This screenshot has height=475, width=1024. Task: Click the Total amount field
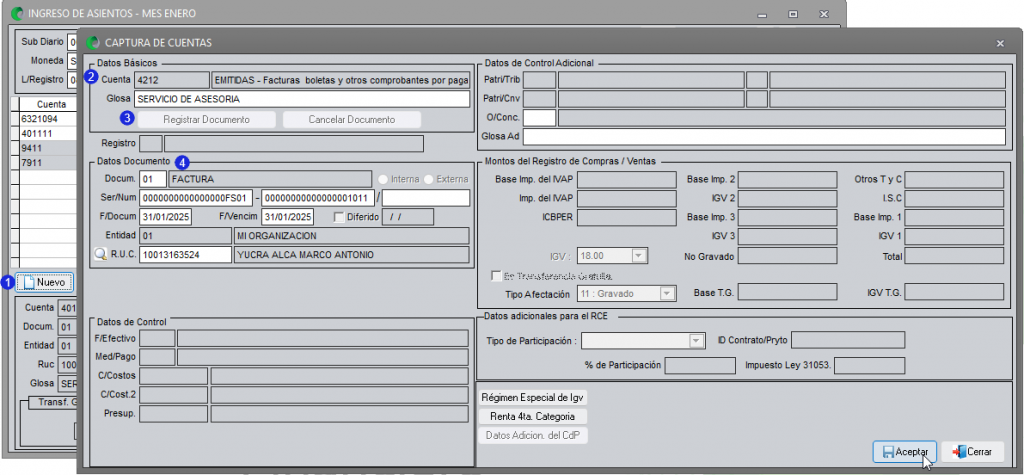click(954, 257)
